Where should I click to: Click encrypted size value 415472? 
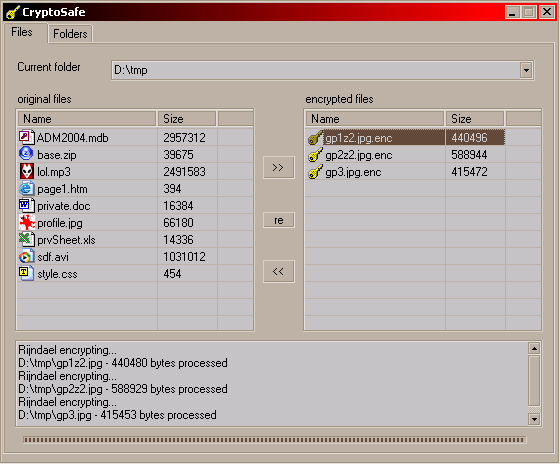[469, 172]
